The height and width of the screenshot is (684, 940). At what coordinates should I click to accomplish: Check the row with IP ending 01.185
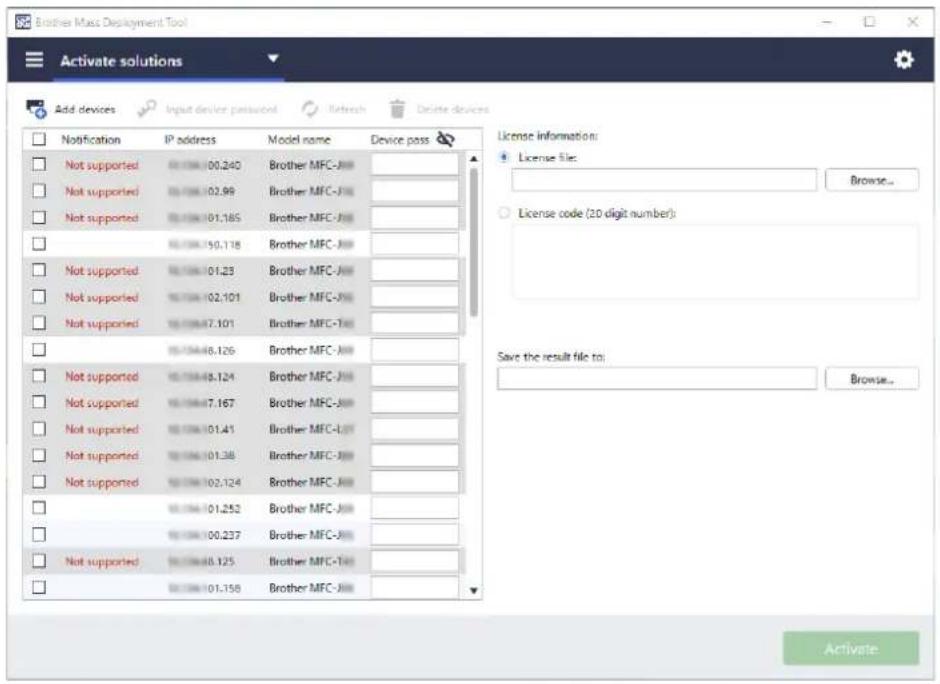39,217
